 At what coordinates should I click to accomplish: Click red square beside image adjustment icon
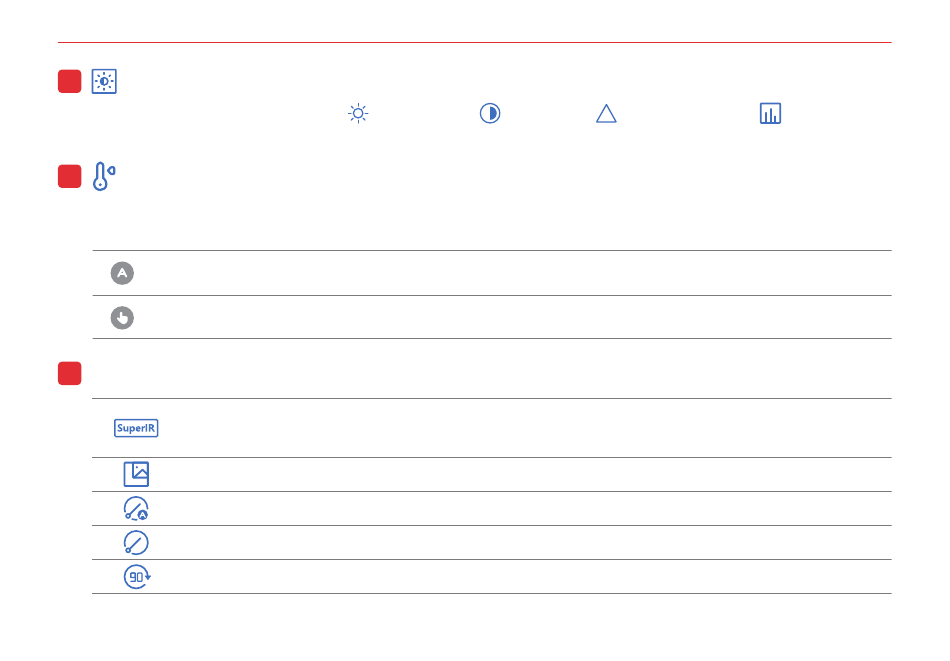coord(69,82)
